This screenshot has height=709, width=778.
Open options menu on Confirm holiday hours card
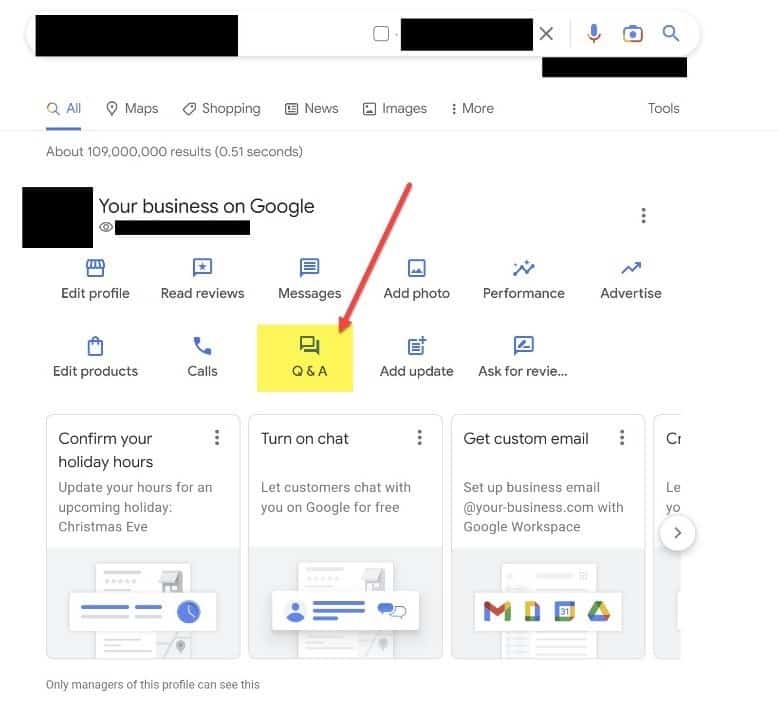[x=217, y=438]
